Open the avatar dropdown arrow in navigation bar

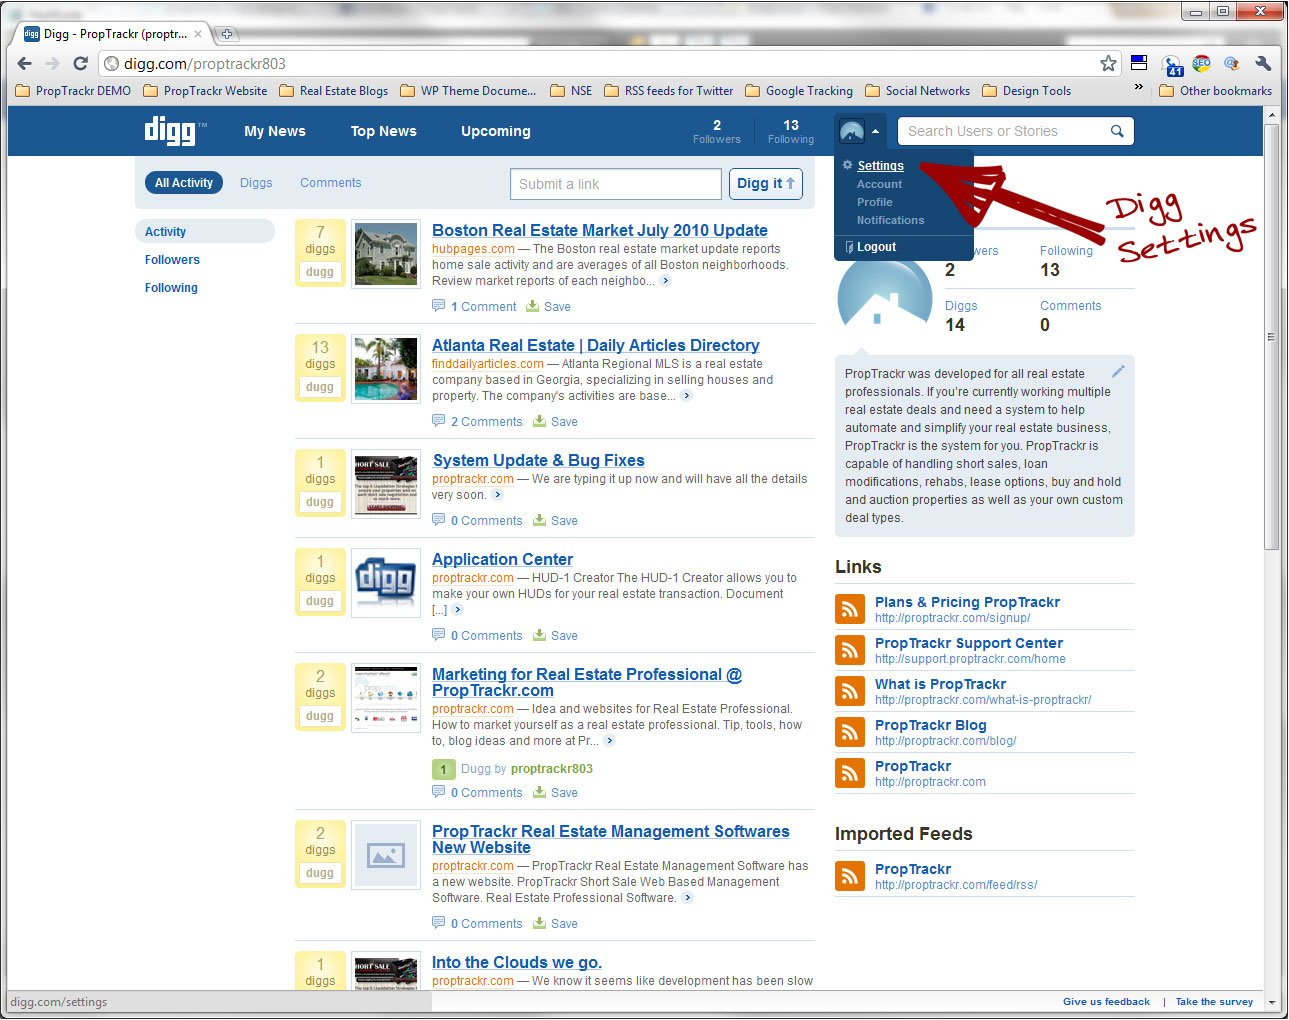click(x=876, y=131)
